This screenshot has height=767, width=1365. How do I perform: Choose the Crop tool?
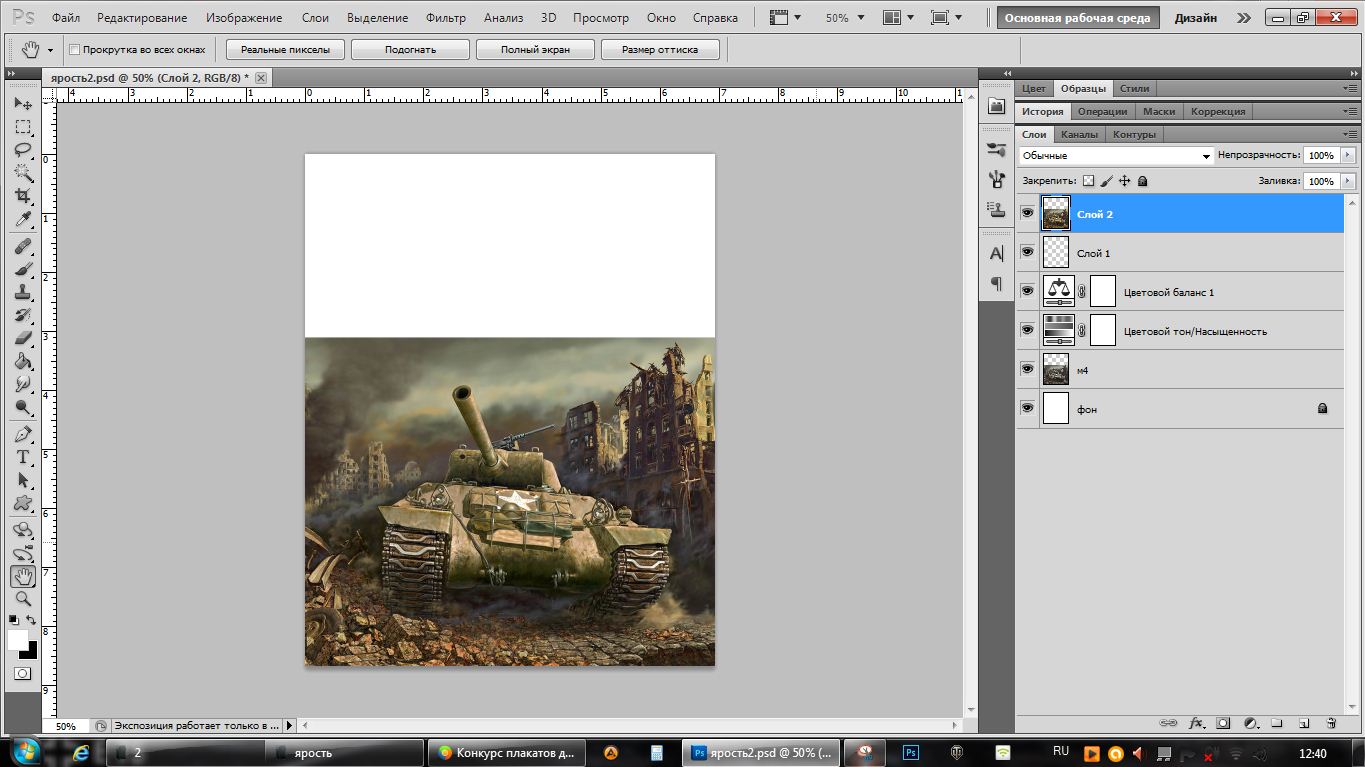click(x=23, y=196)
